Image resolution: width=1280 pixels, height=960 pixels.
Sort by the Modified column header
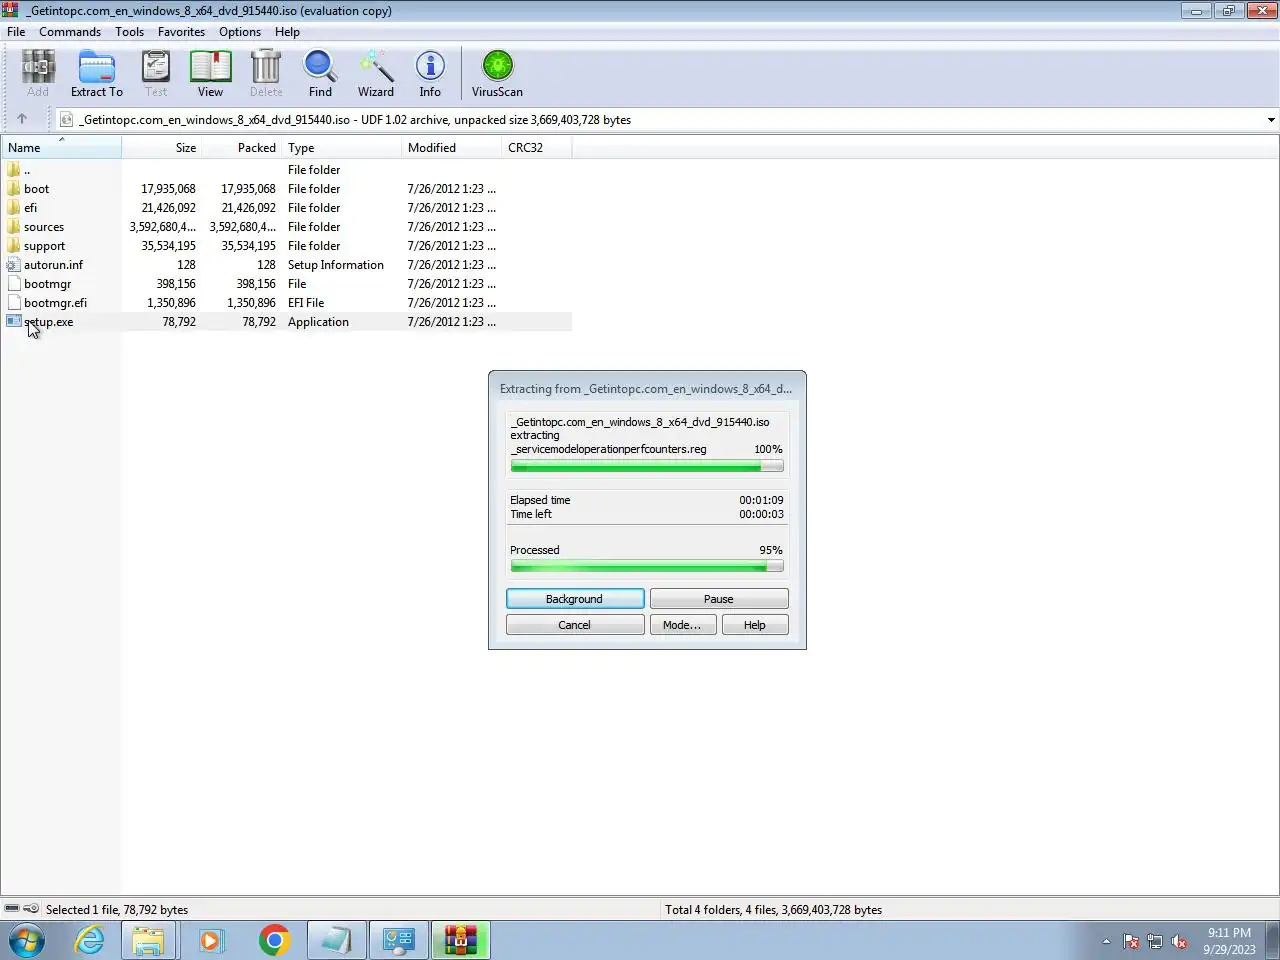click(x=451, y=147)
